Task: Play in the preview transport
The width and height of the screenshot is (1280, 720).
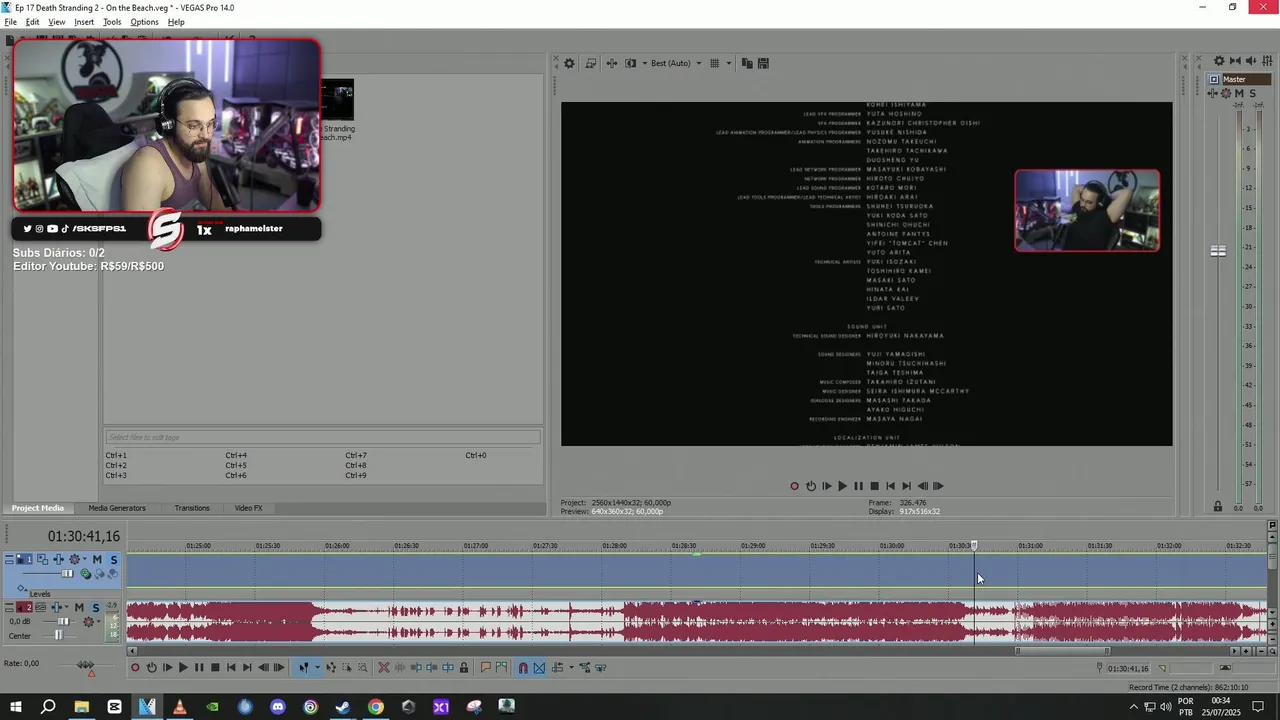Action: point(842,486)
